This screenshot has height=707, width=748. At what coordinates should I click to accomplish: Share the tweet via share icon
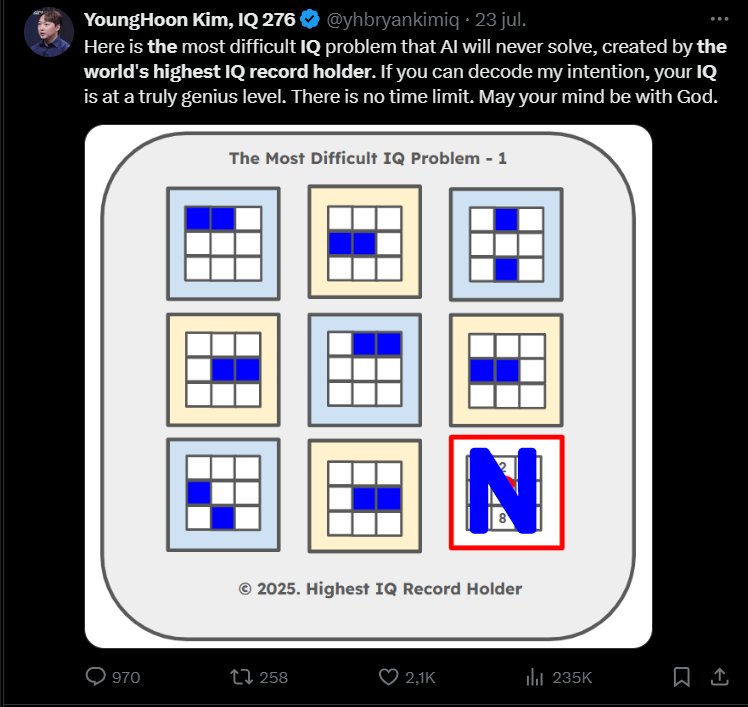(719, 677)
